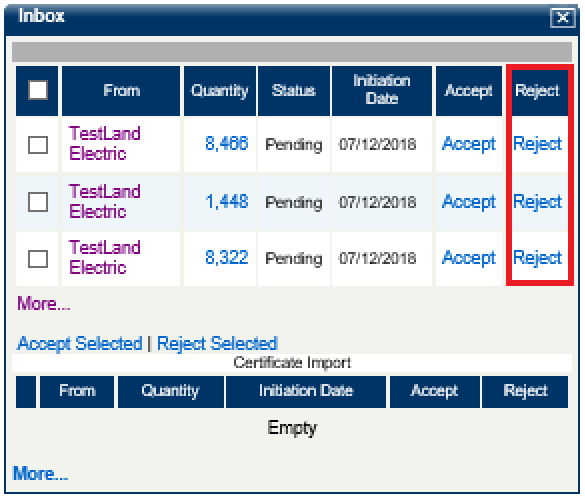The height and width of the screenshot is (500, 585).
Task: Accept the 8,466 quantity transfer
Action: 469,144
